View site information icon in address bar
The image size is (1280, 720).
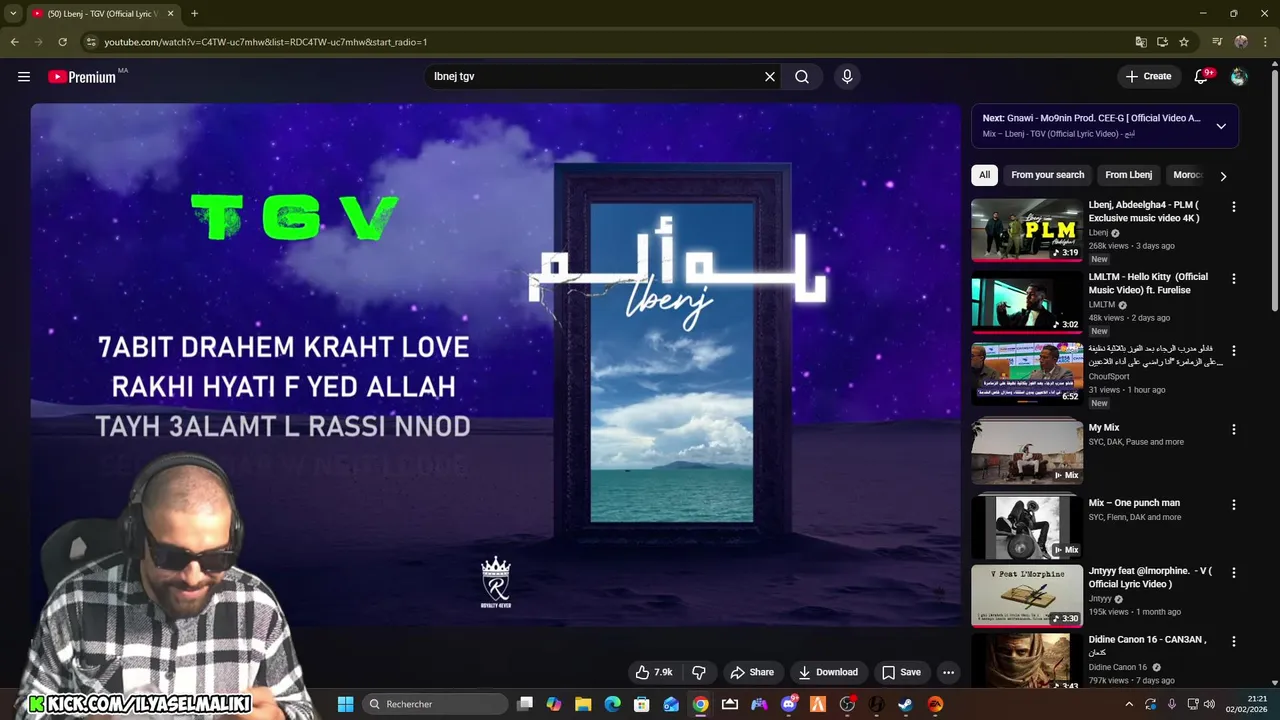(x=91, y=42)
